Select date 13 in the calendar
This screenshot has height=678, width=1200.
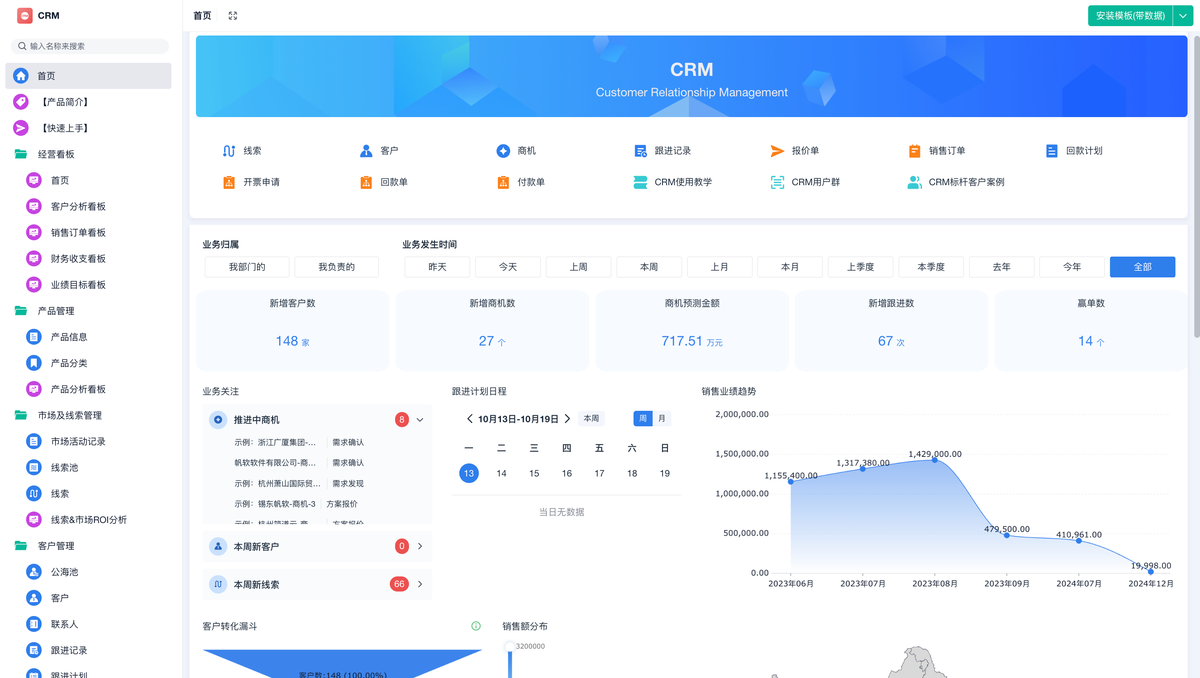pyautogui.click(x=469, y=473)
